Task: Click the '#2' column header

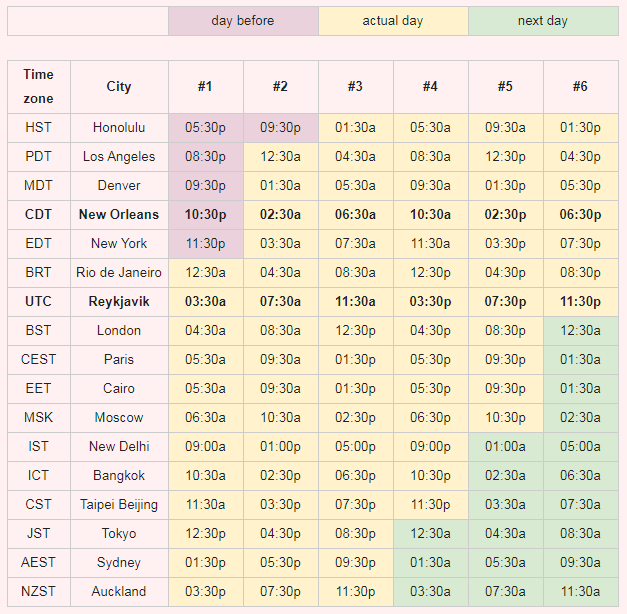Action: coord(281,87)
